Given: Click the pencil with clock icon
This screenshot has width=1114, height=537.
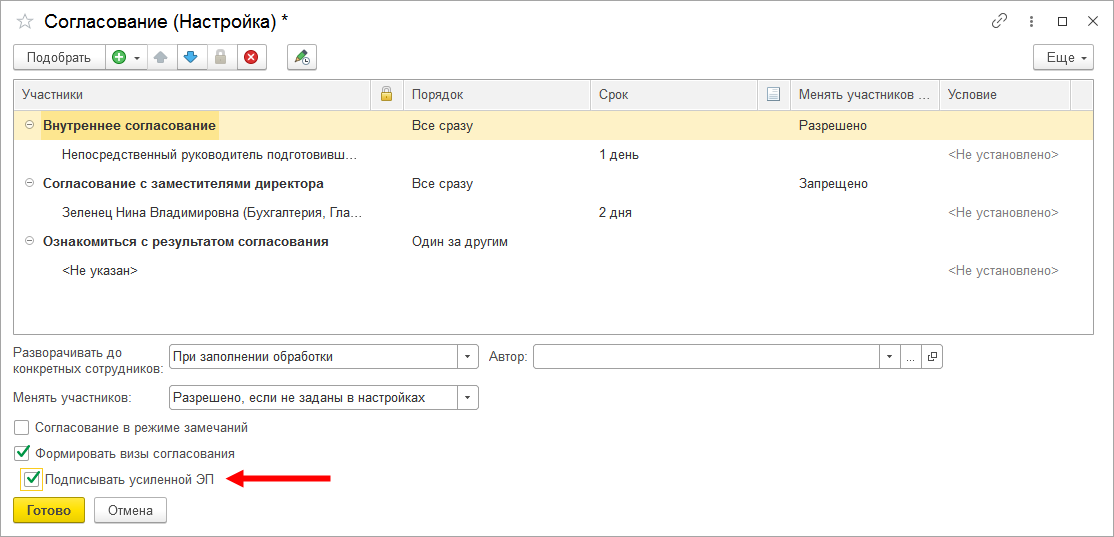Looking at the screenshot, I should point(301,58).
